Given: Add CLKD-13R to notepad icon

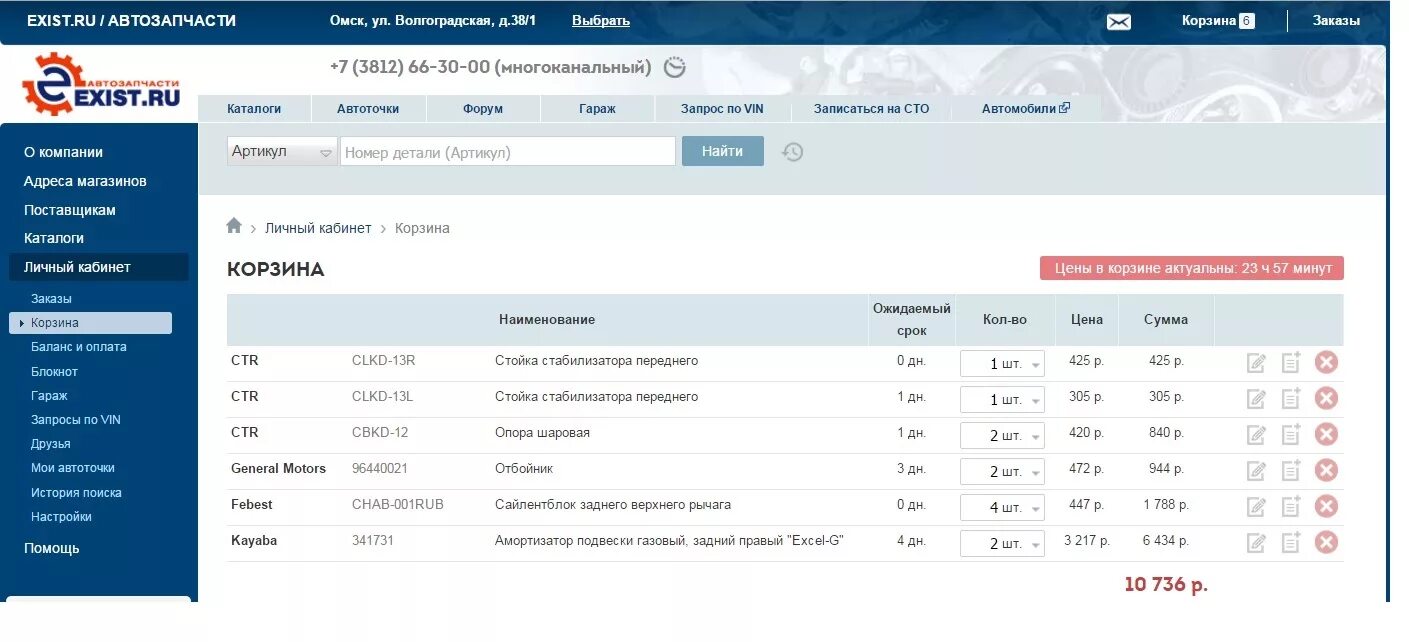Looking at the screenshot, I should 1291,362.
